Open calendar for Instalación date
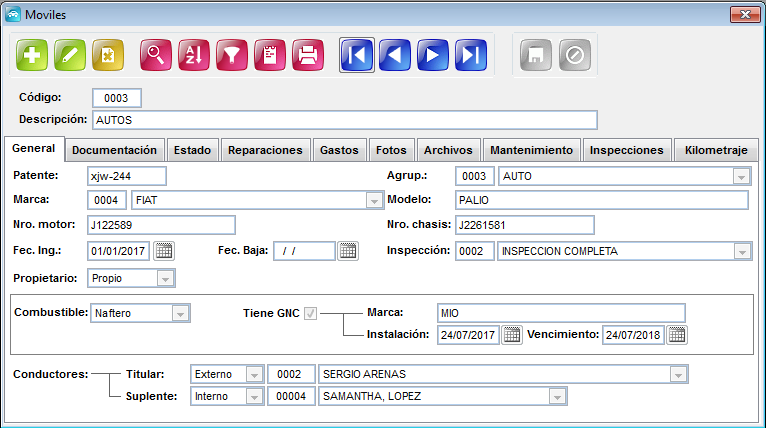 (x=512, y=335)
